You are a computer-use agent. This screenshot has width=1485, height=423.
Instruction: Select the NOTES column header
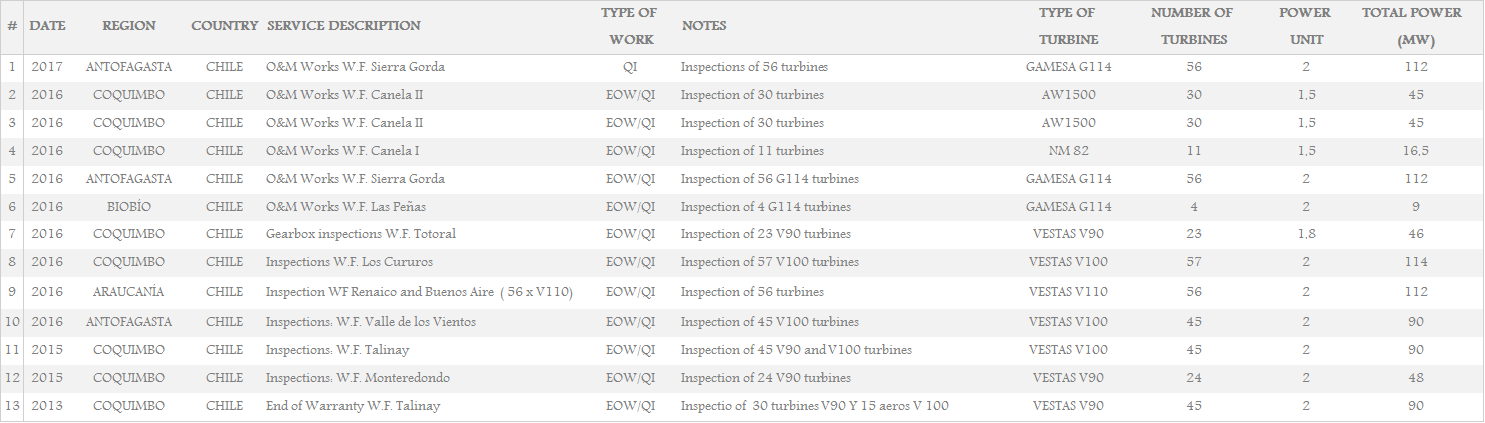704,26
